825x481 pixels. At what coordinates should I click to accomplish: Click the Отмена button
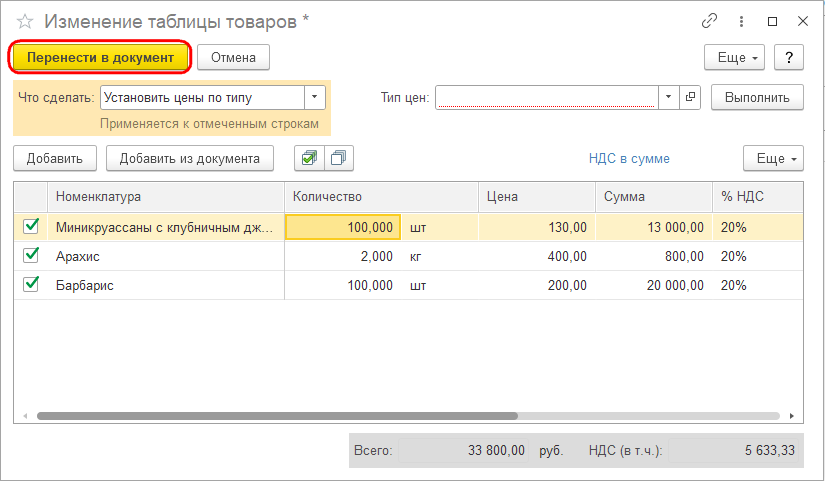(234, 57)
